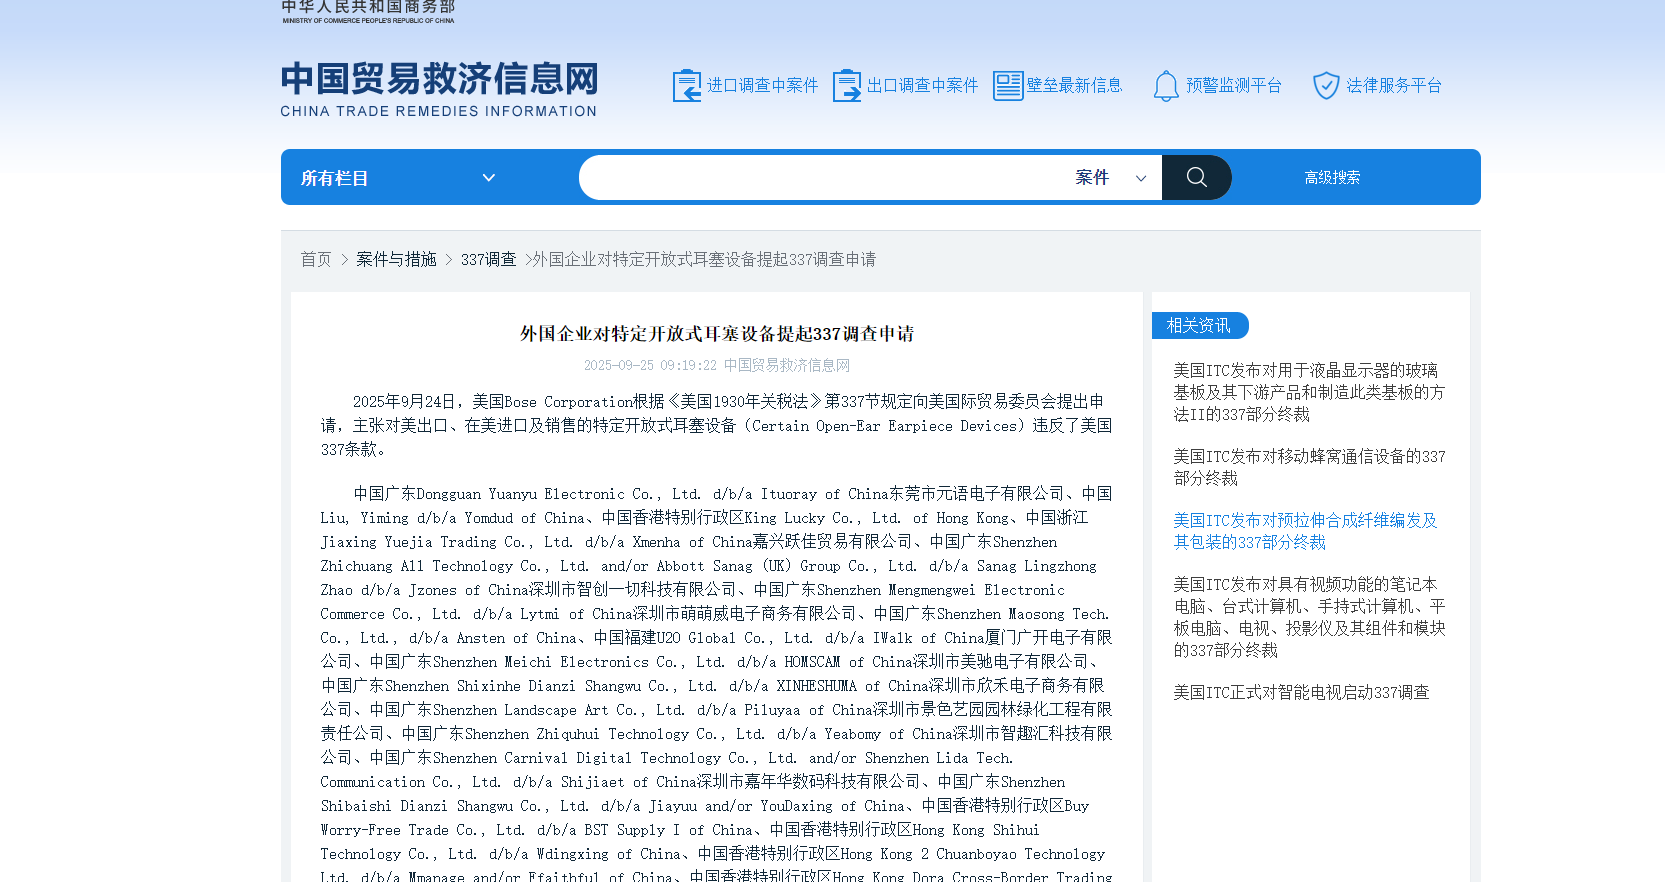Click the legal services shield icon
Image resolution: width=1665 pixels, height=882 pixels.
tap(1326, 86)
